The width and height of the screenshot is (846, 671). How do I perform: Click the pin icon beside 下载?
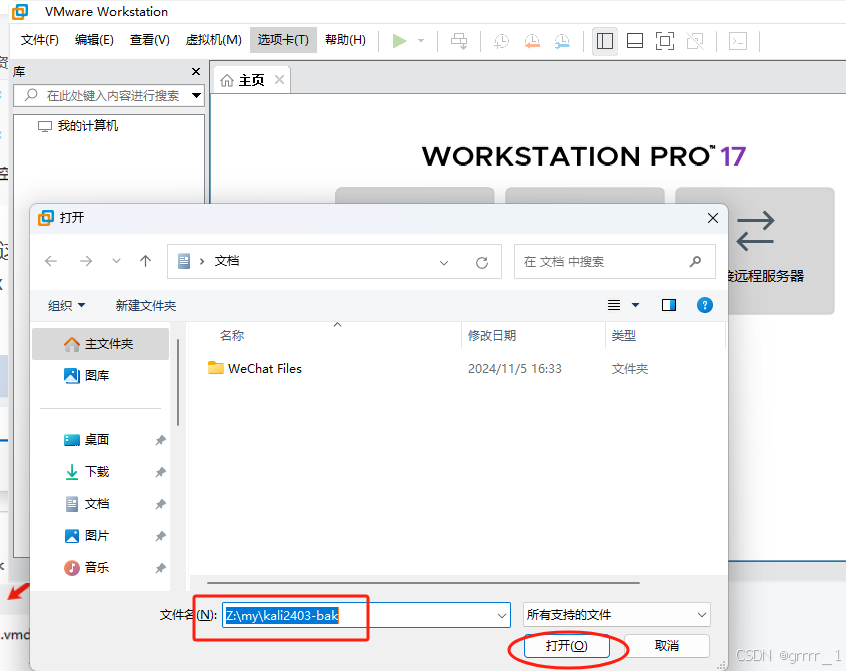tap(160, 472)
